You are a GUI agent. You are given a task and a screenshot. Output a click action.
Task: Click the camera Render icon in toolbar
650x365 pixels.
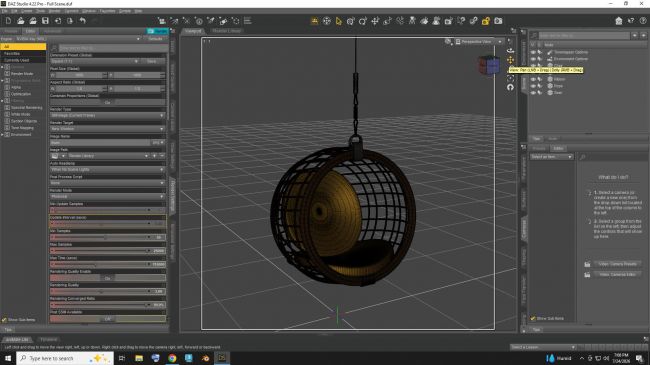click(498, 21)
